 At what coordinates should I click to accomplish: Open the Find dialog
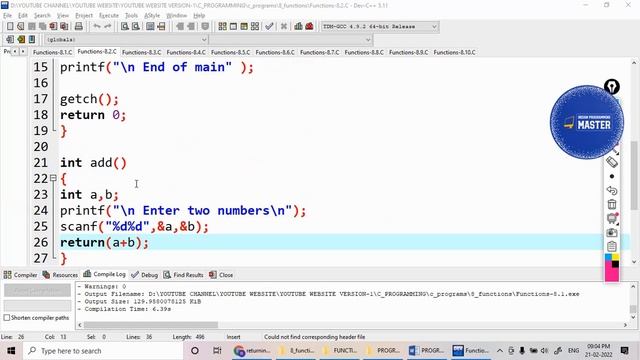125,27
